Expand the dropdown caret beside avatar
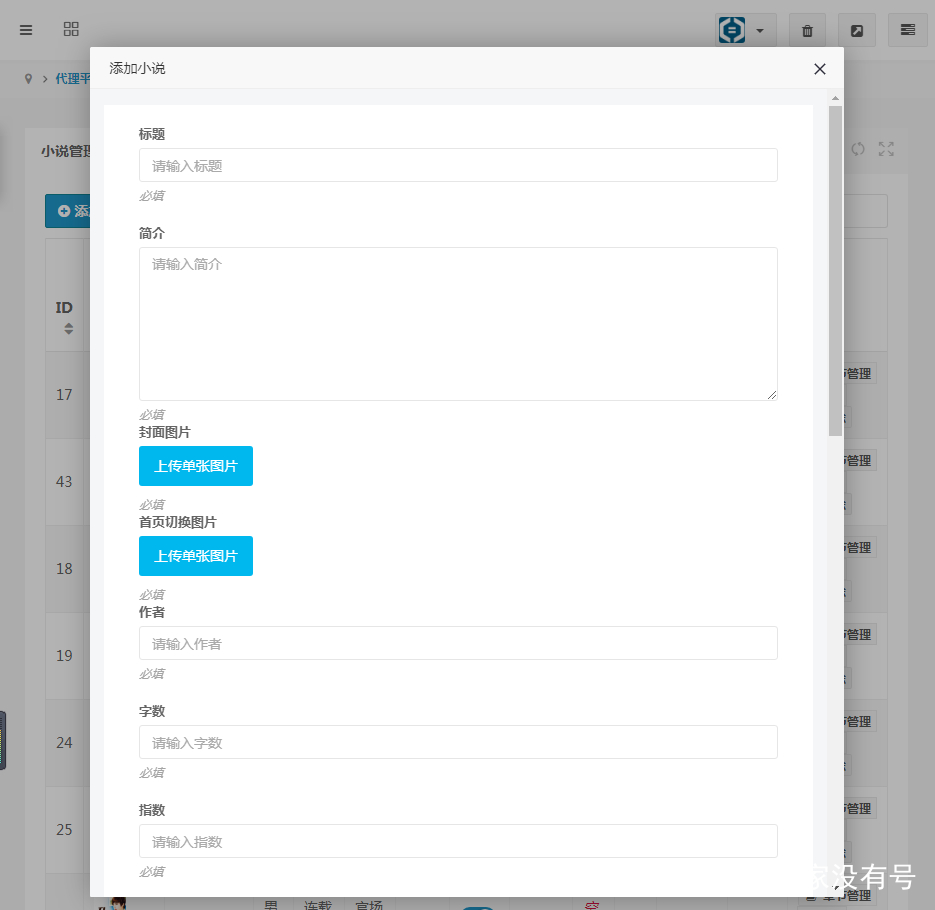Viewport: 935px width, 910px height. click(760, 30)
